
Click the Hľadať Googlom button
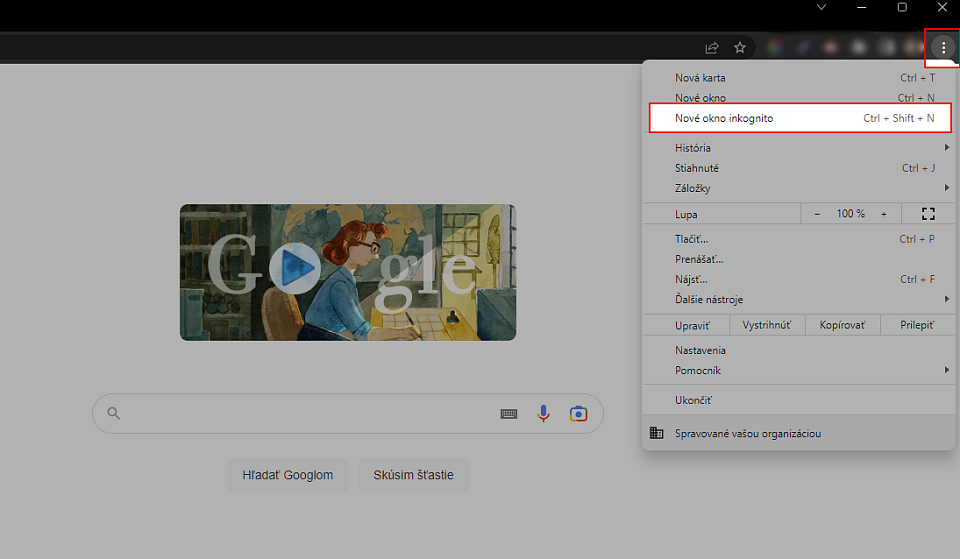click(288, 475)
